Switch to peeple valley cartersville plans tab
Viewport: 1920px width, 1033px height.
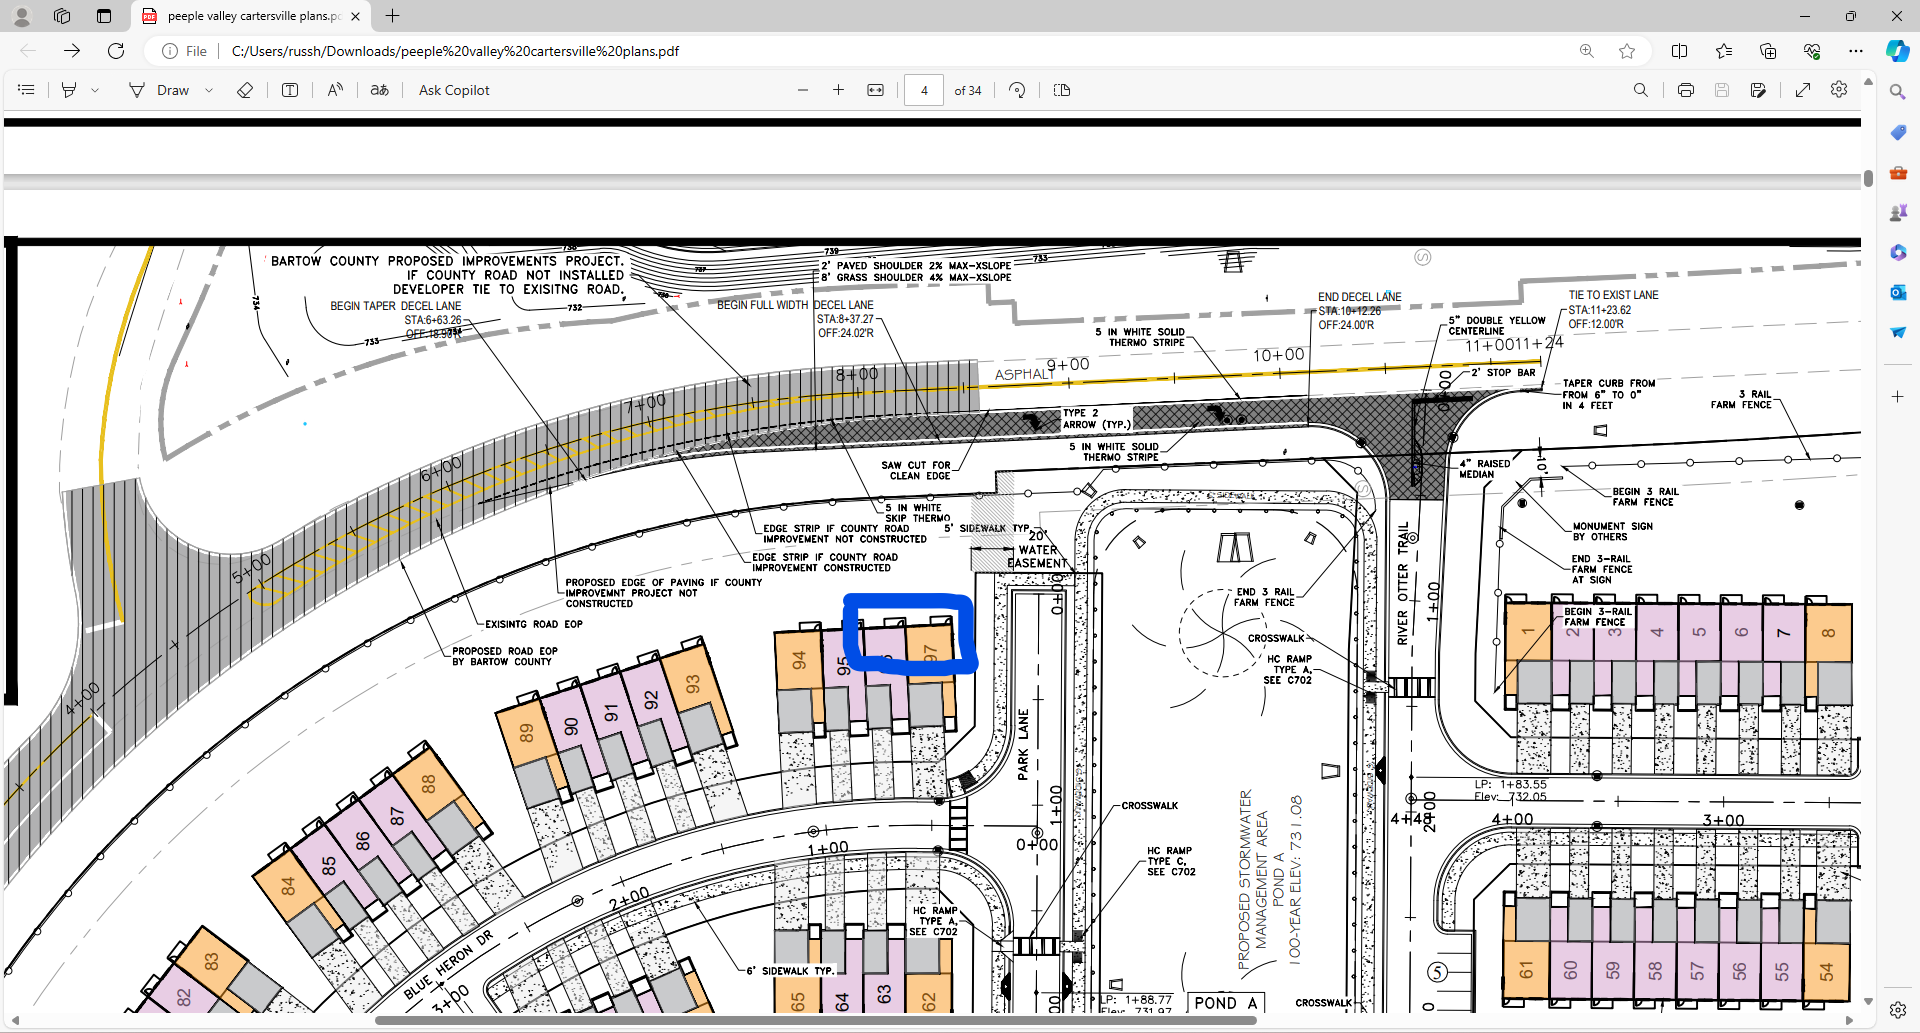coord(251,16)
